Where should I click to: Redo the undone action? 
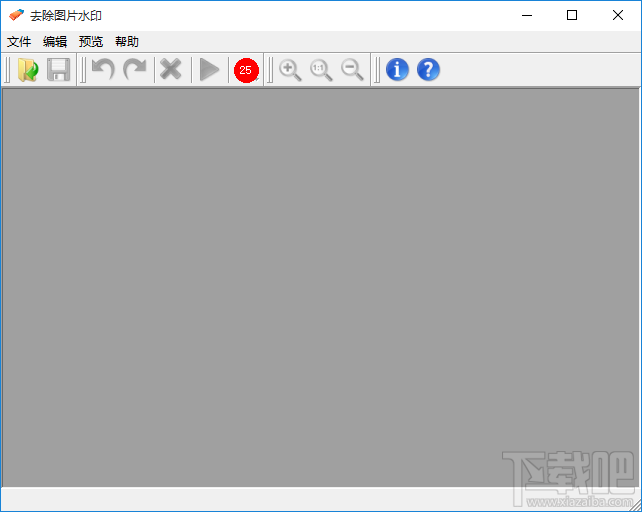click(x=135, y=70)
